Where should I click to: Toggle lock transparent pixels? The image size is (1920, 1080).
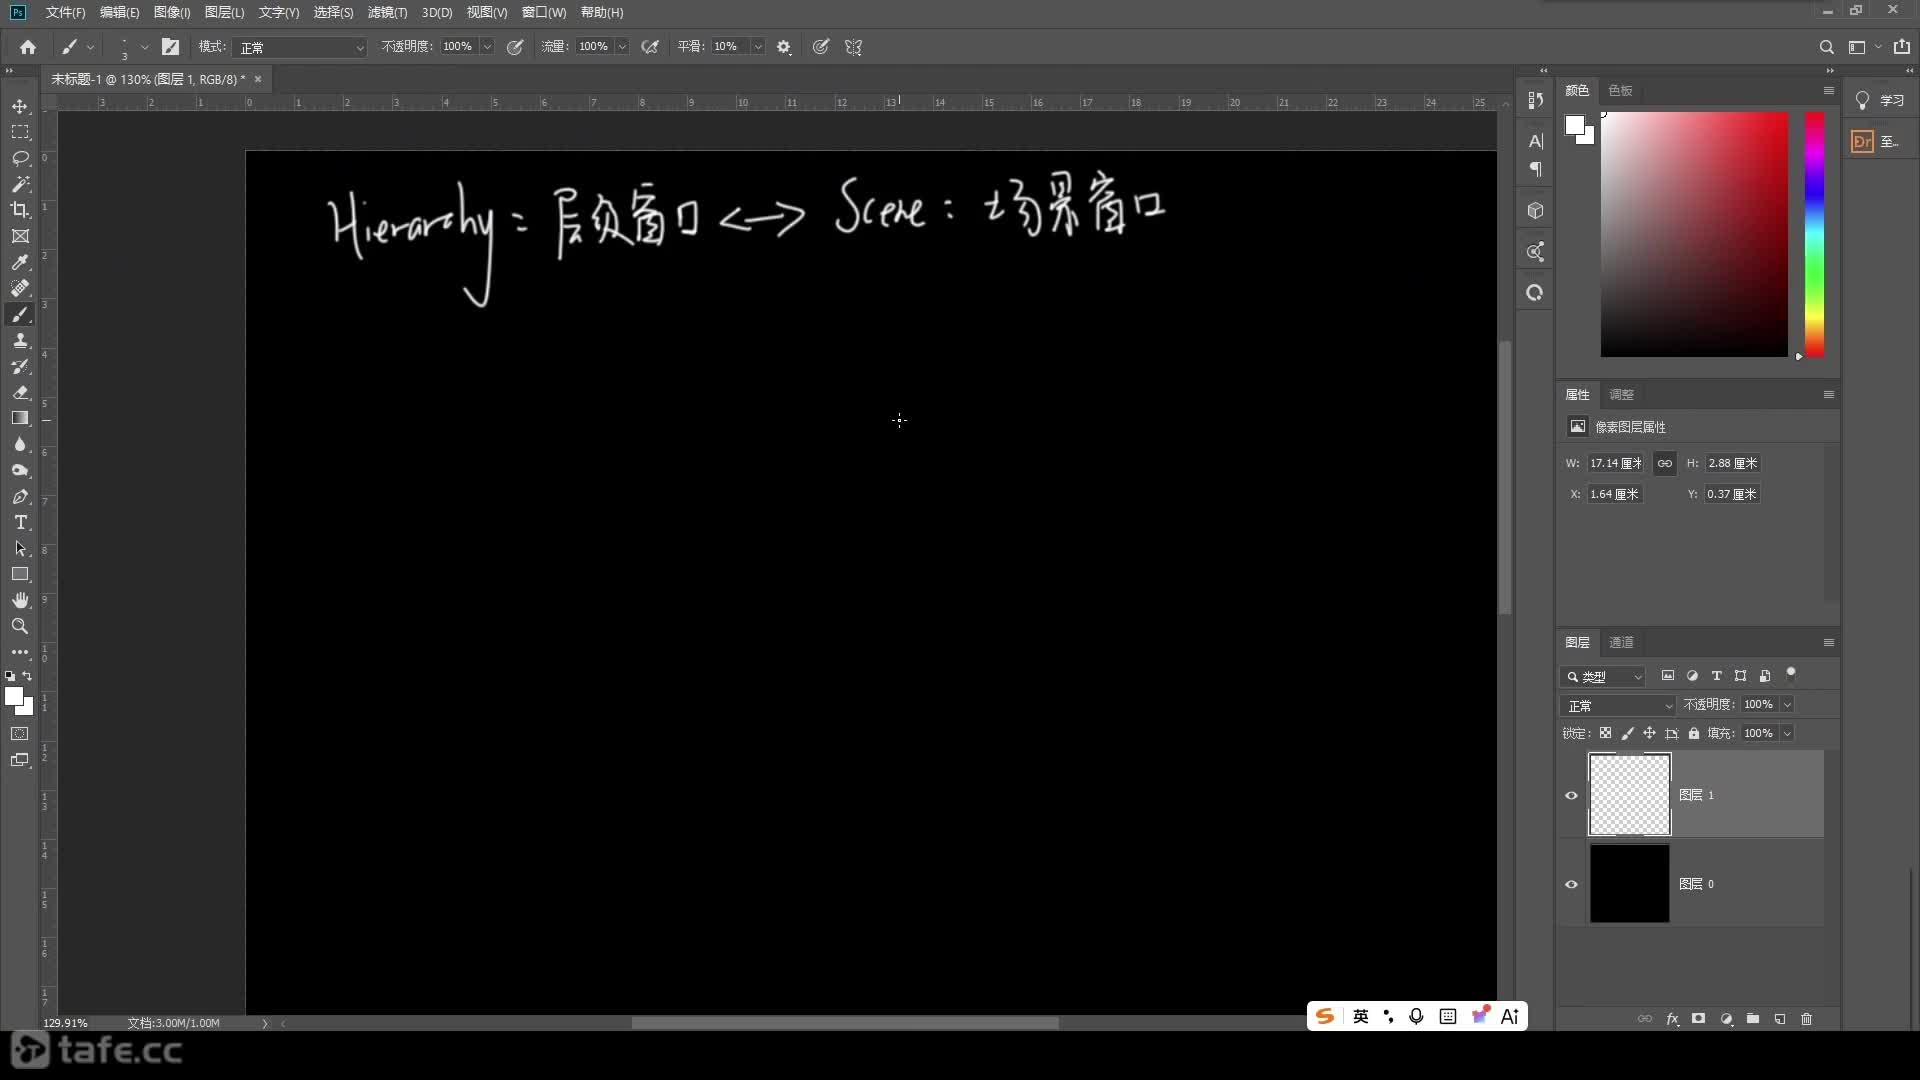(1605, 733)
